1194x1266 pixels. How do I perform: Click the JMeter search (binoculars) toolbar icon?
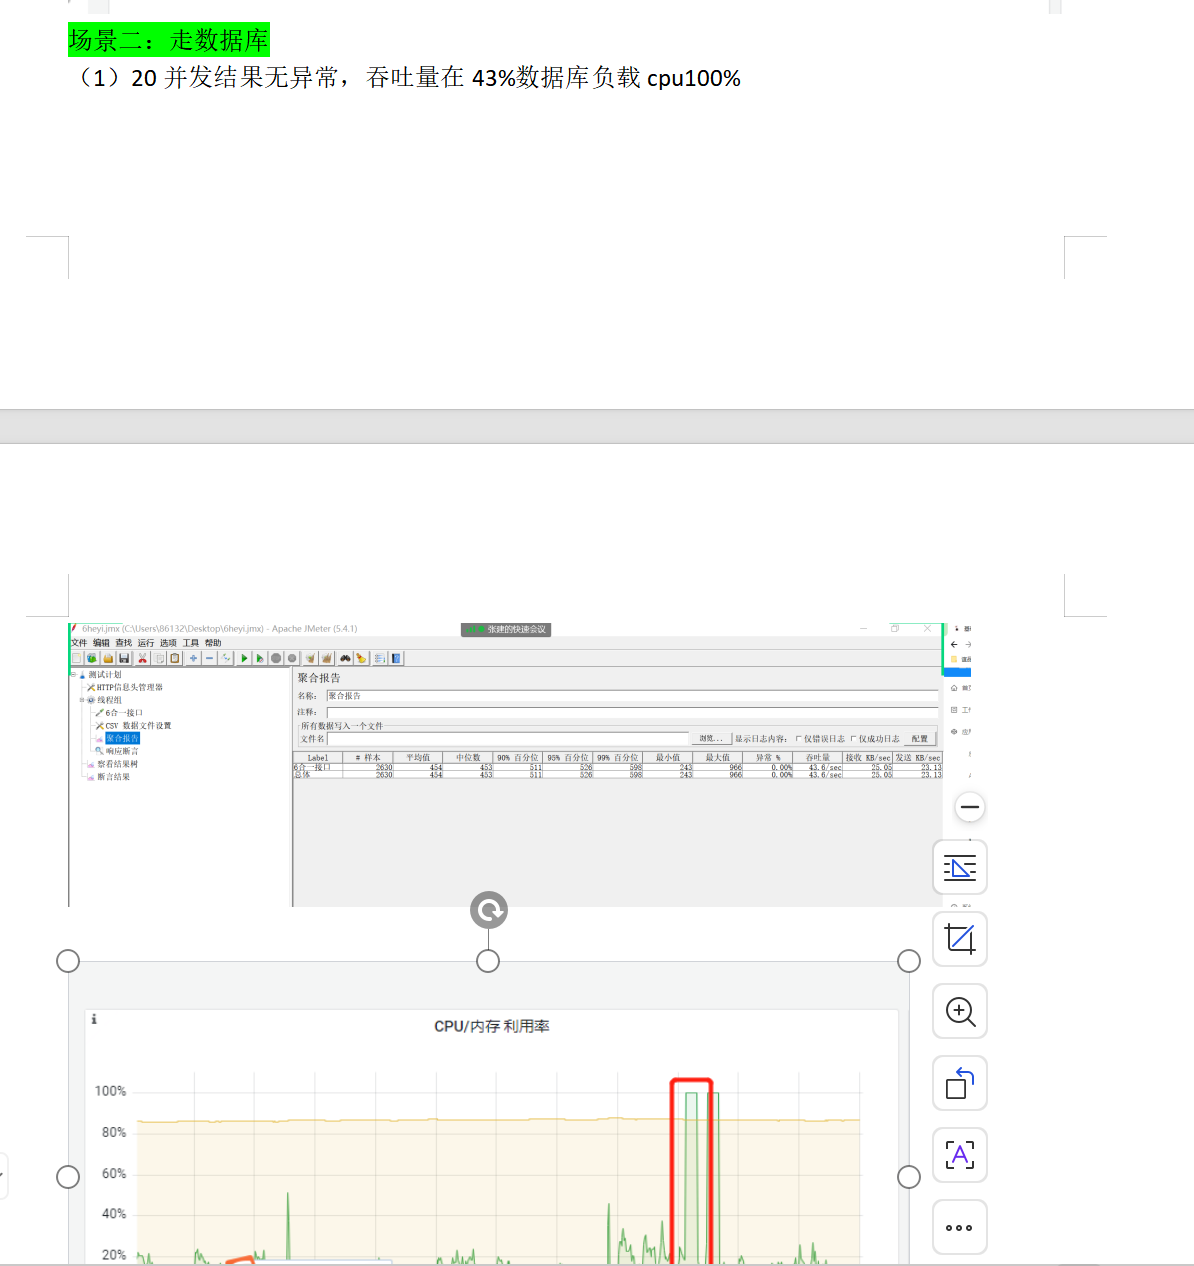coord(345,658)
